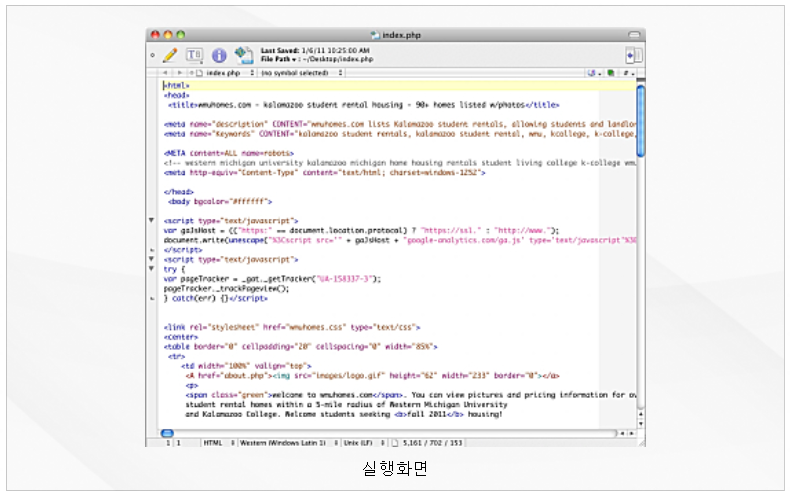This screenshot has height=495, width=790.
Task: Click the meta name="description" line
Action: 399,124
